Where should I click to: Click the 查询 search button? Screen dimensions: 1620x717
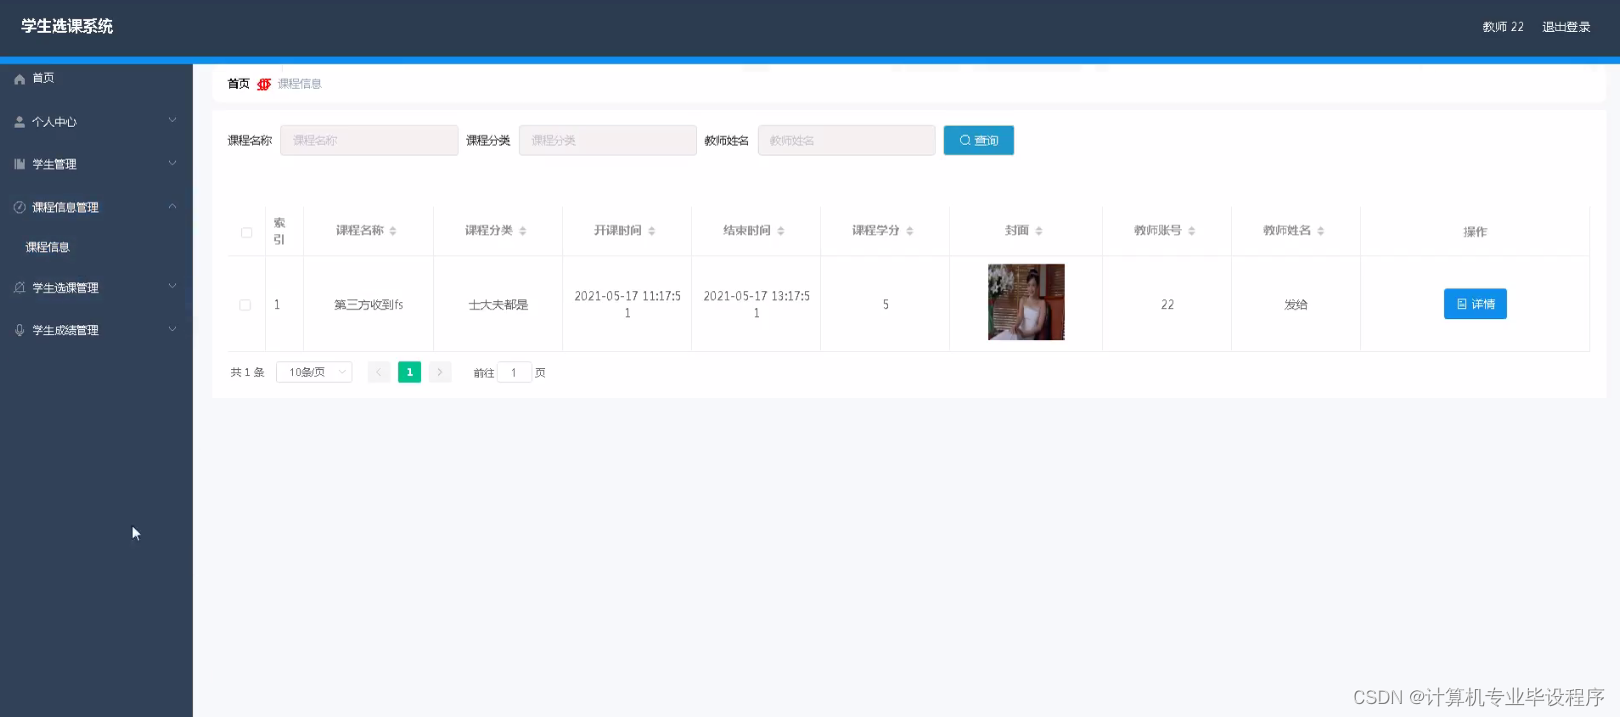[978, 140]
